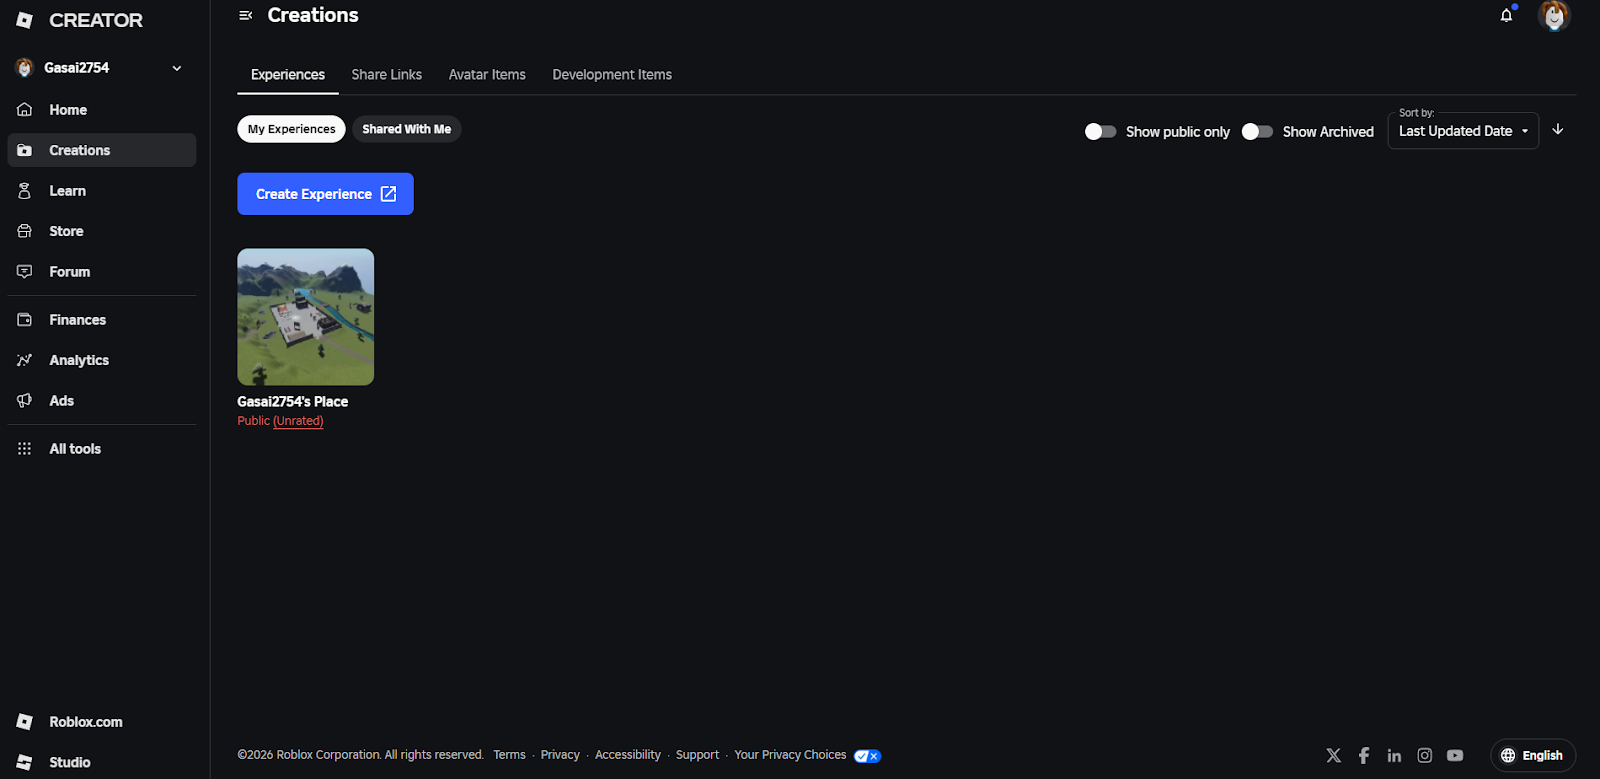
Task: Open the English language selector
Action: pyautogui.click(x=1532, y=755)
